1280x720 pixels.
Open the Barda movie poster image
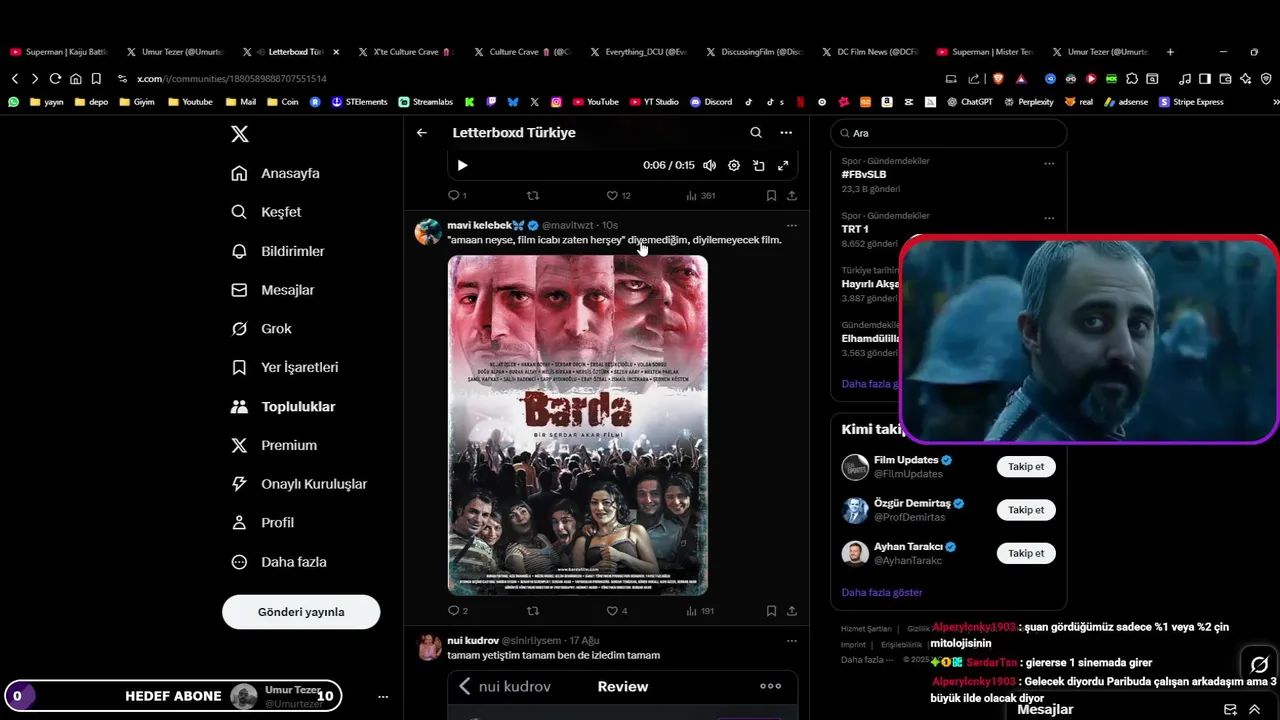tap(577, 425)
